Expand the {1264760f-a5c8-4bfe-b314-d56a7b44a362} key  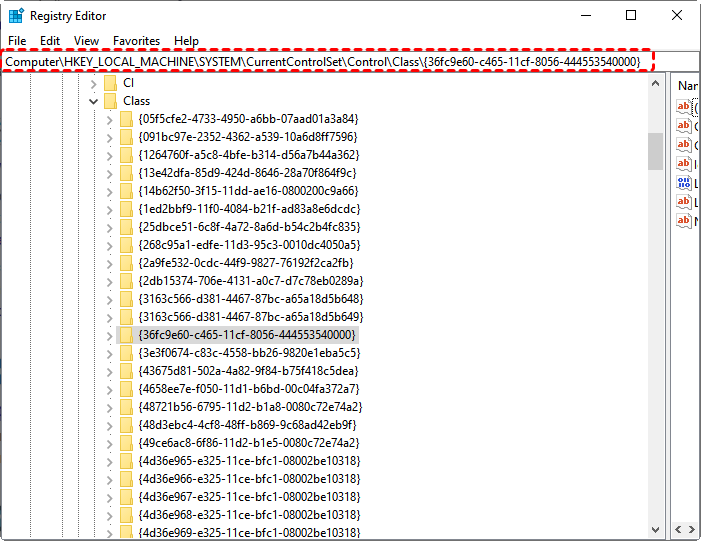[x=110, y=156]
